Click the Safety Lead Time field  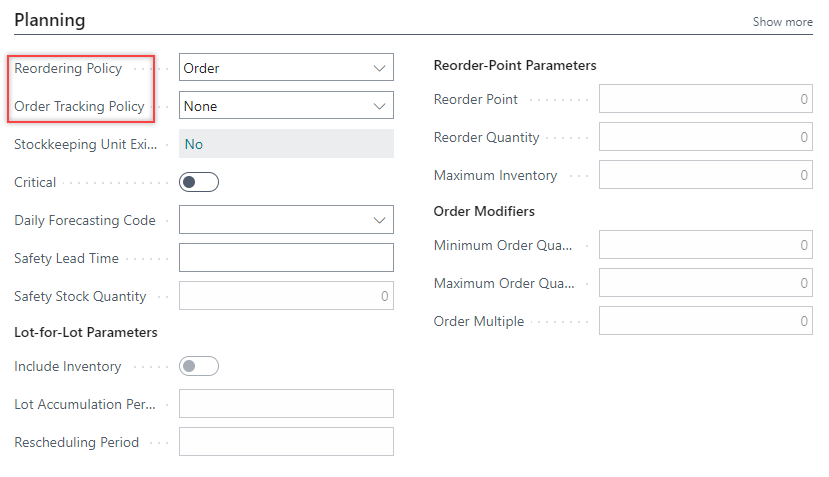coord(286,258)
